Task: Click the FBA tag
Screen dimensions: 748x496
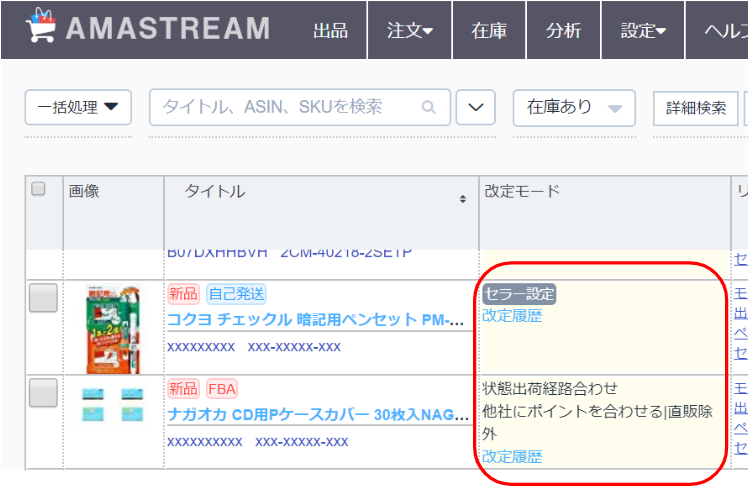Action: click(222, 389)
